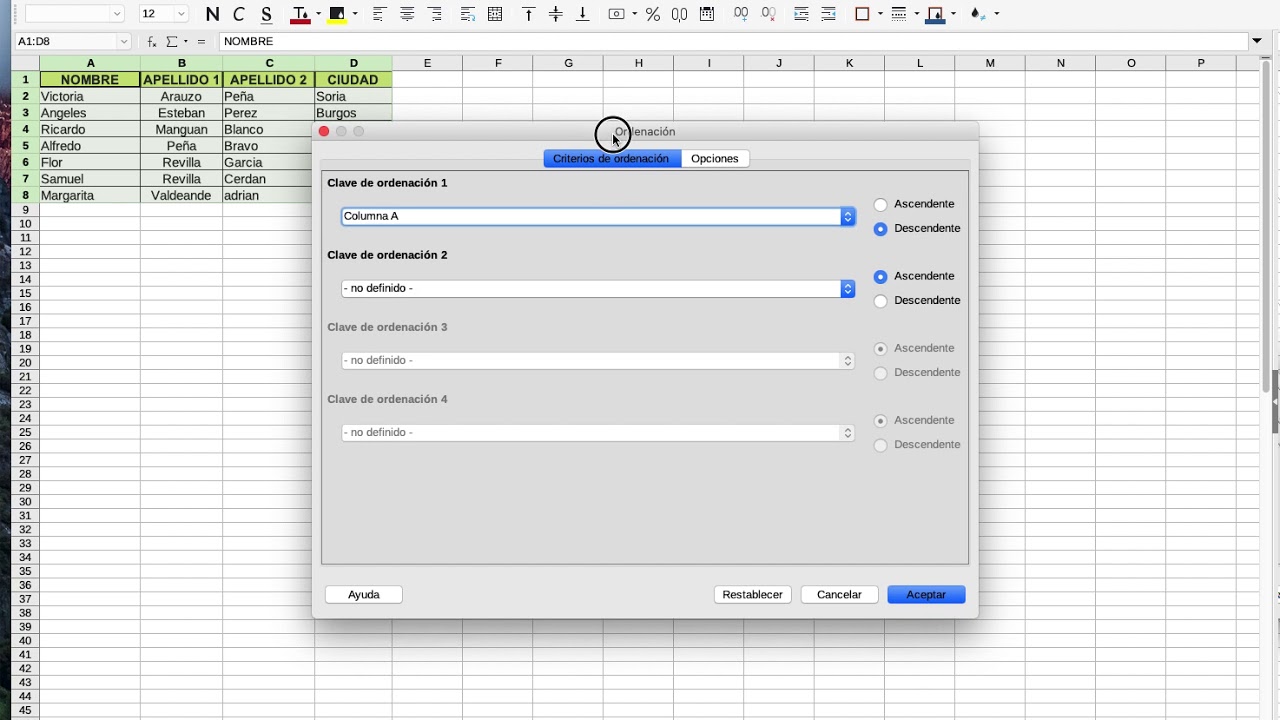Screen dimensions: 1280x720
Task: Open the currency format dropdown arrow
Action: click(x=635, y=14)
